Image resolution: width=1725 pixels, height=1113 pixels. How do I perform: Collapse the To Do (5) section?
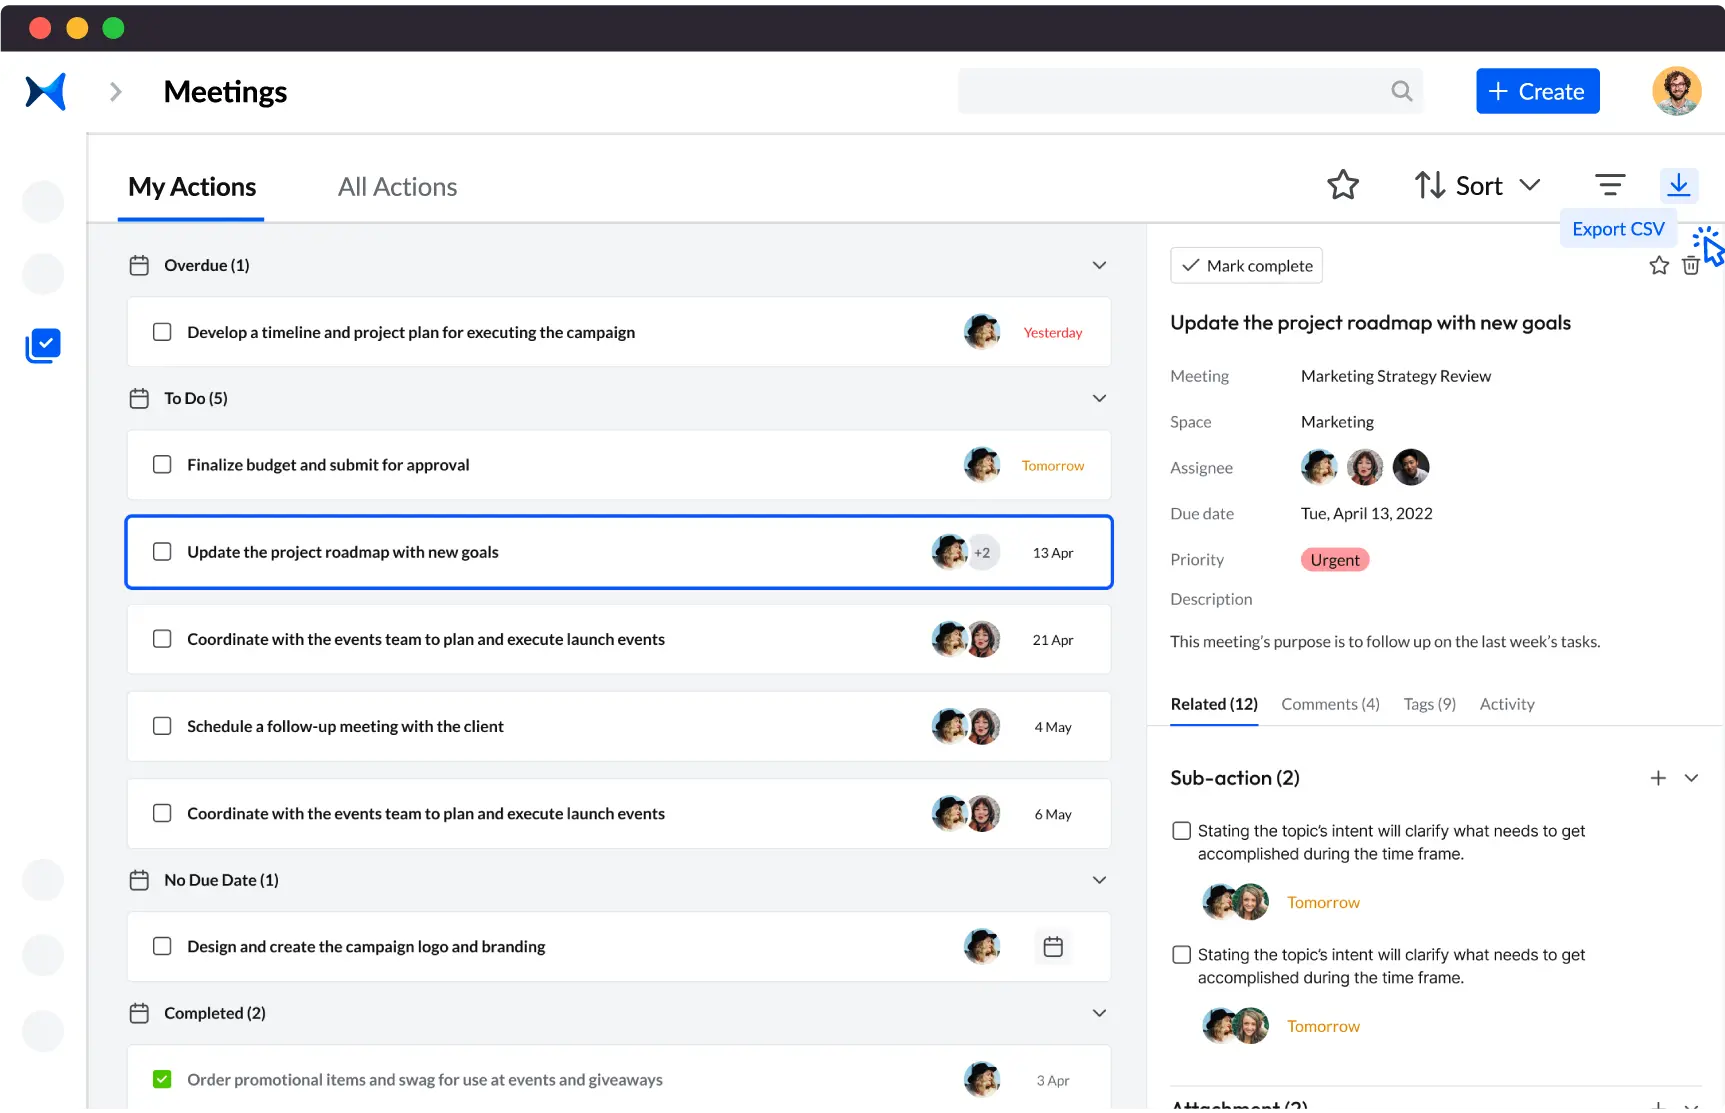(x=1099, y=398)
